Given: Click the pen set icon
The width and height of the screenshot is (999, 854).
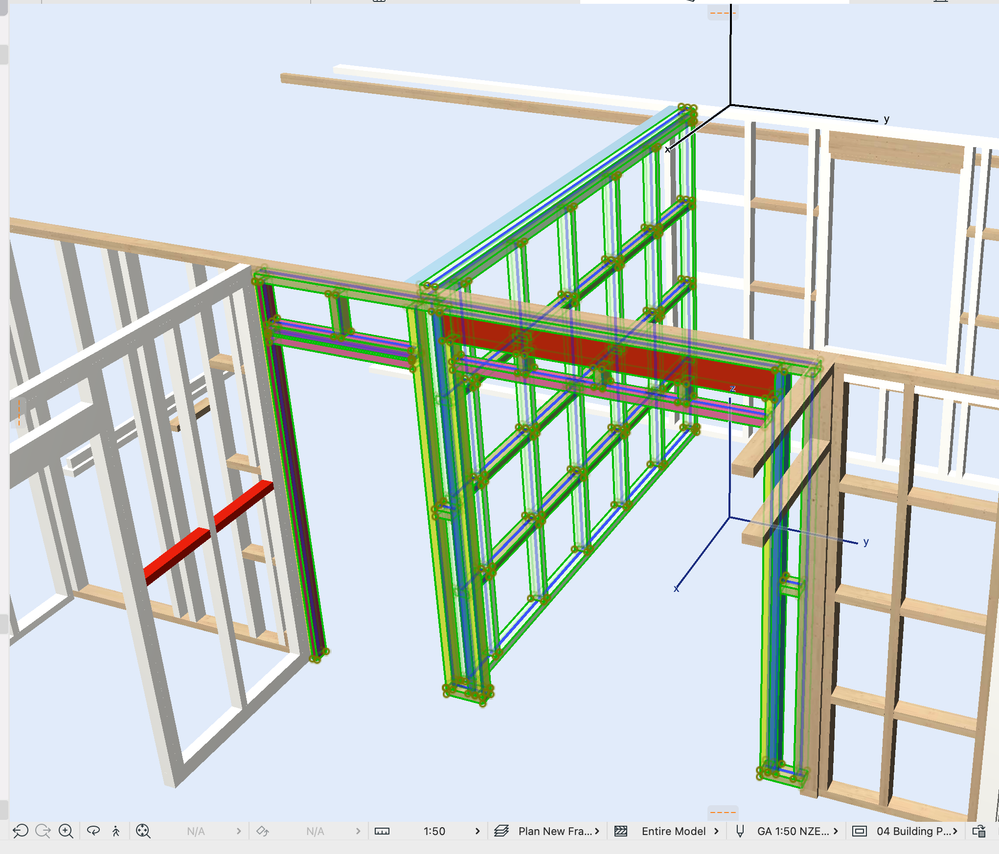Looking at the screenshot, I should coord(740,831).
